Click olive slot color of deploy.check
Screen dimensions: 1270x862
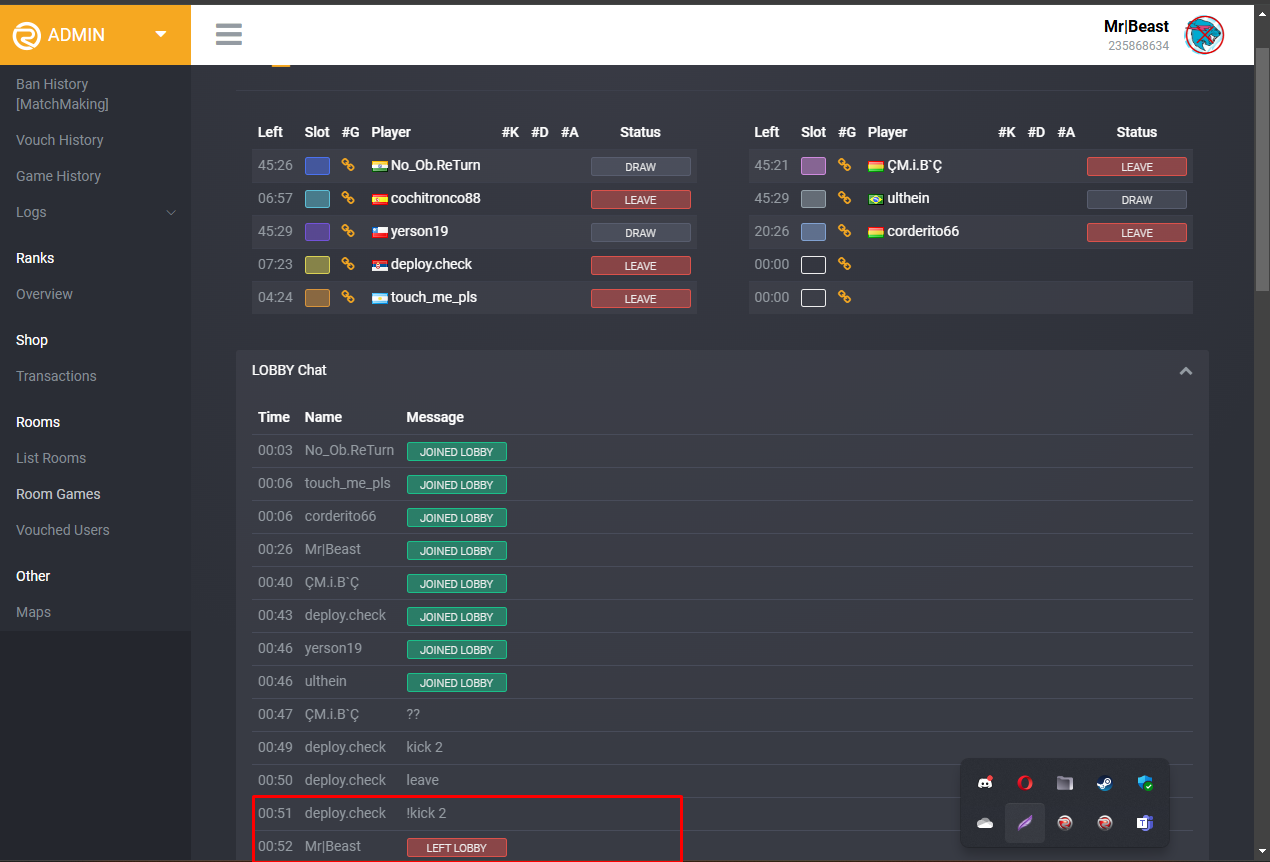(x=317, y=265)
